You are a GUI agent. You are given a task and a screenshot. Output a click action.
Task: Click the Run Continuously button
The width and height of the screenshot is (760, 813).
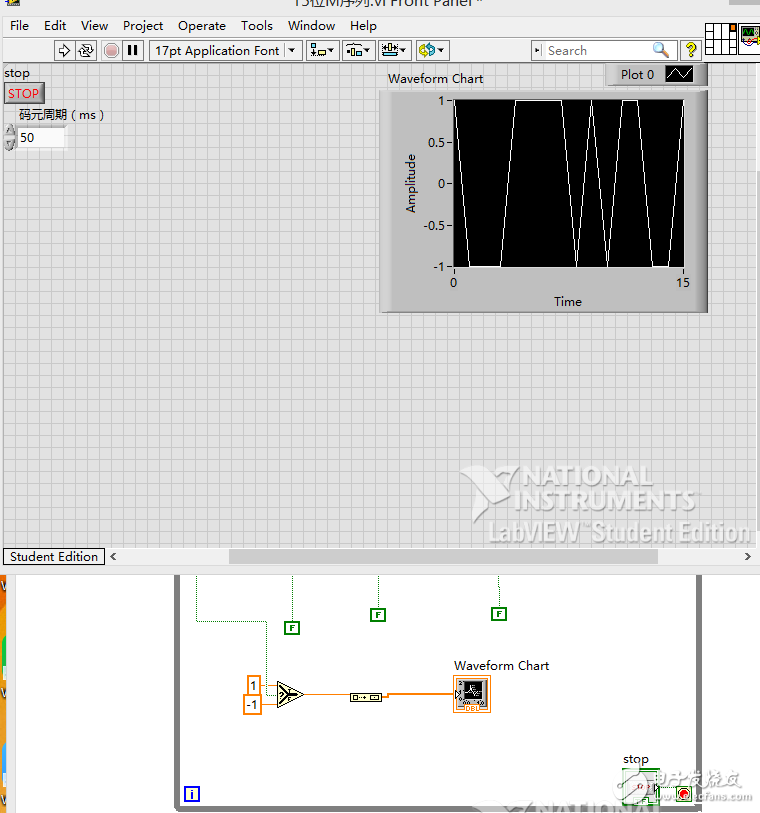point(86,50)
